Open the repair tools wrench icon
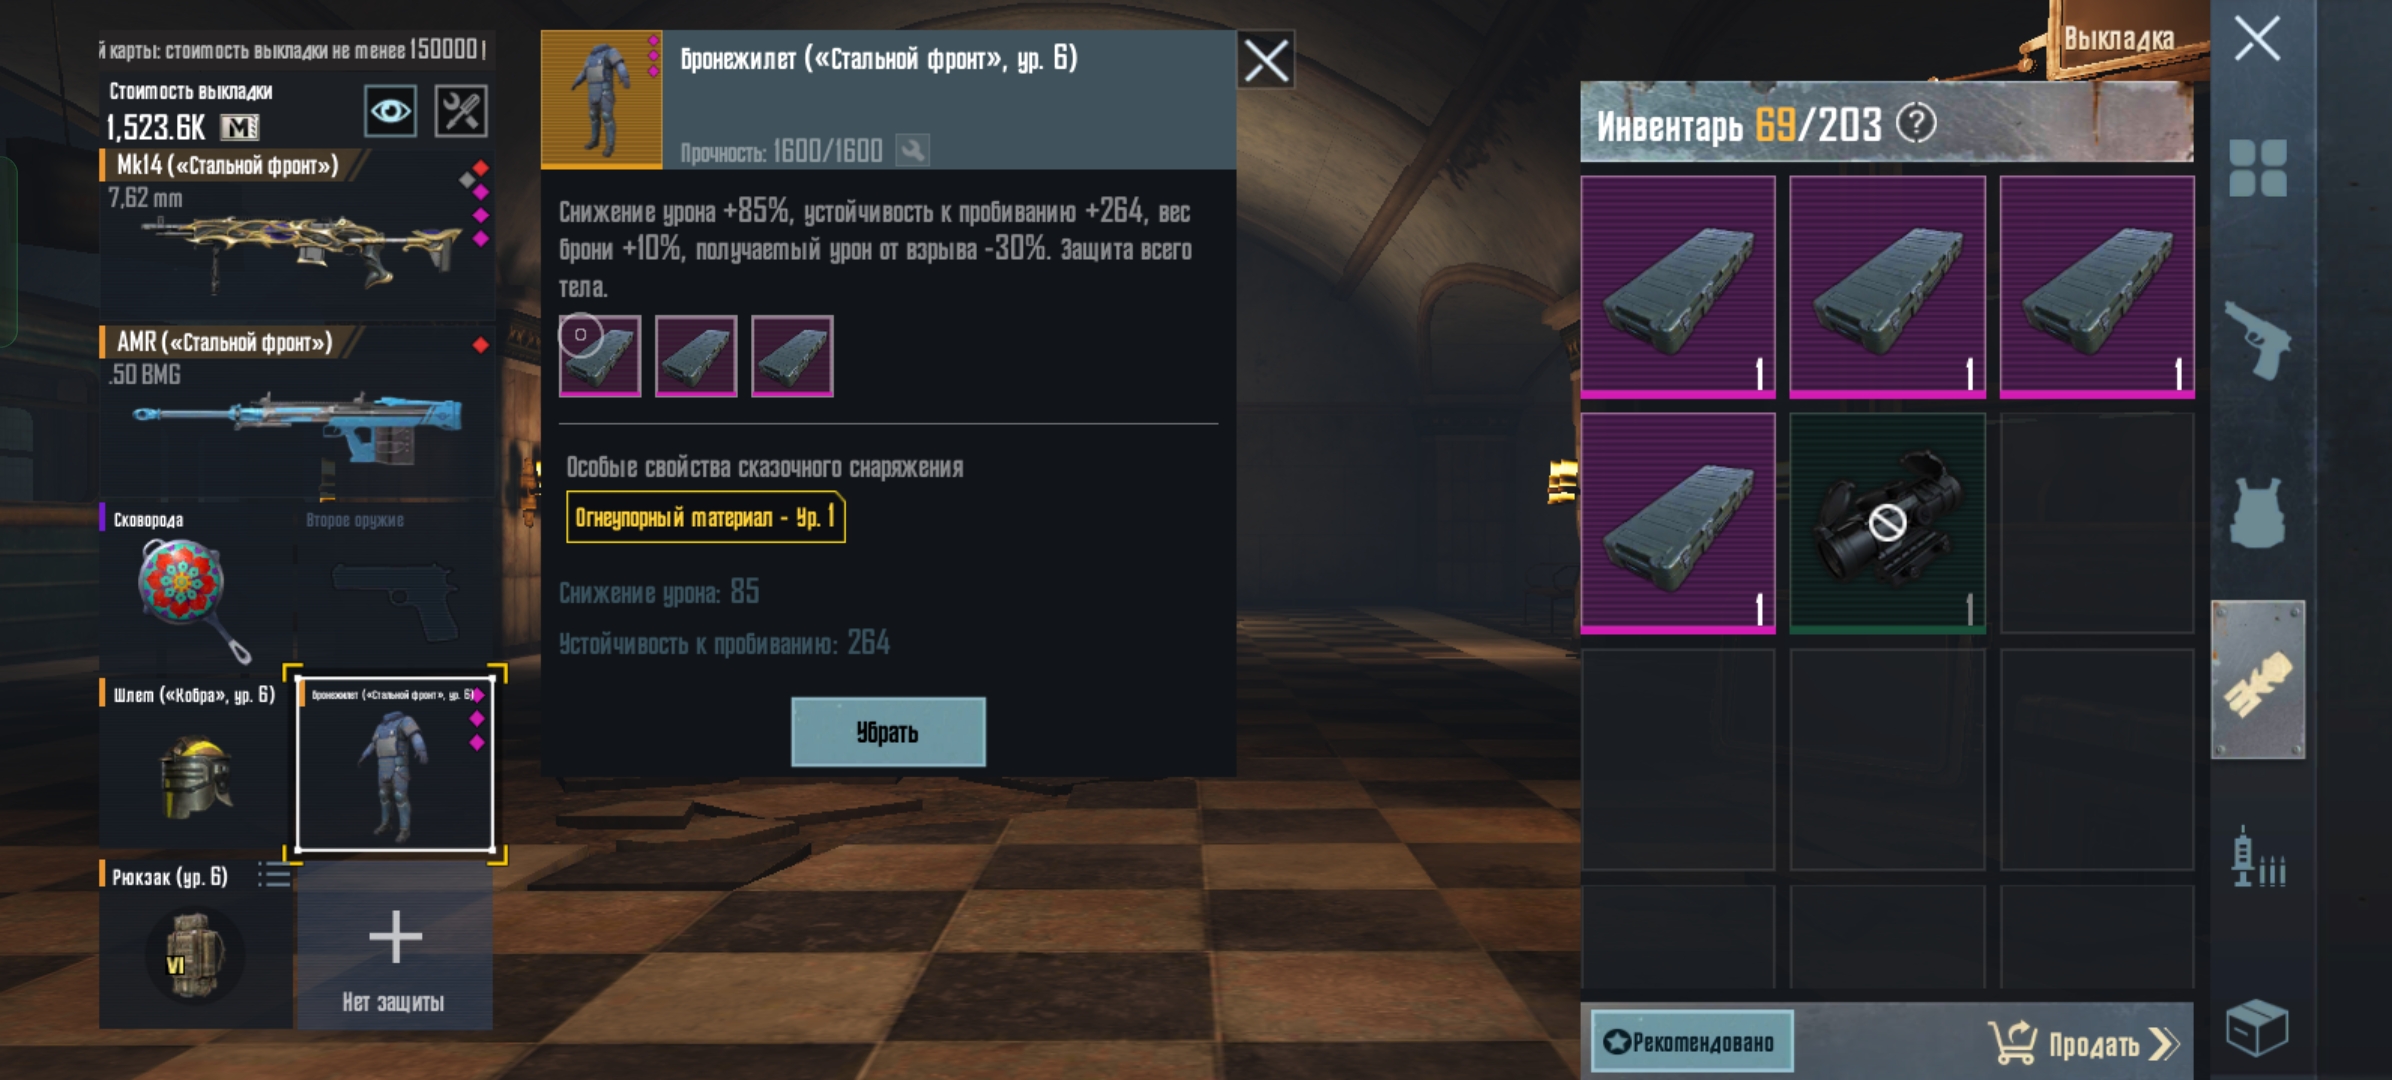 point(461,110)
